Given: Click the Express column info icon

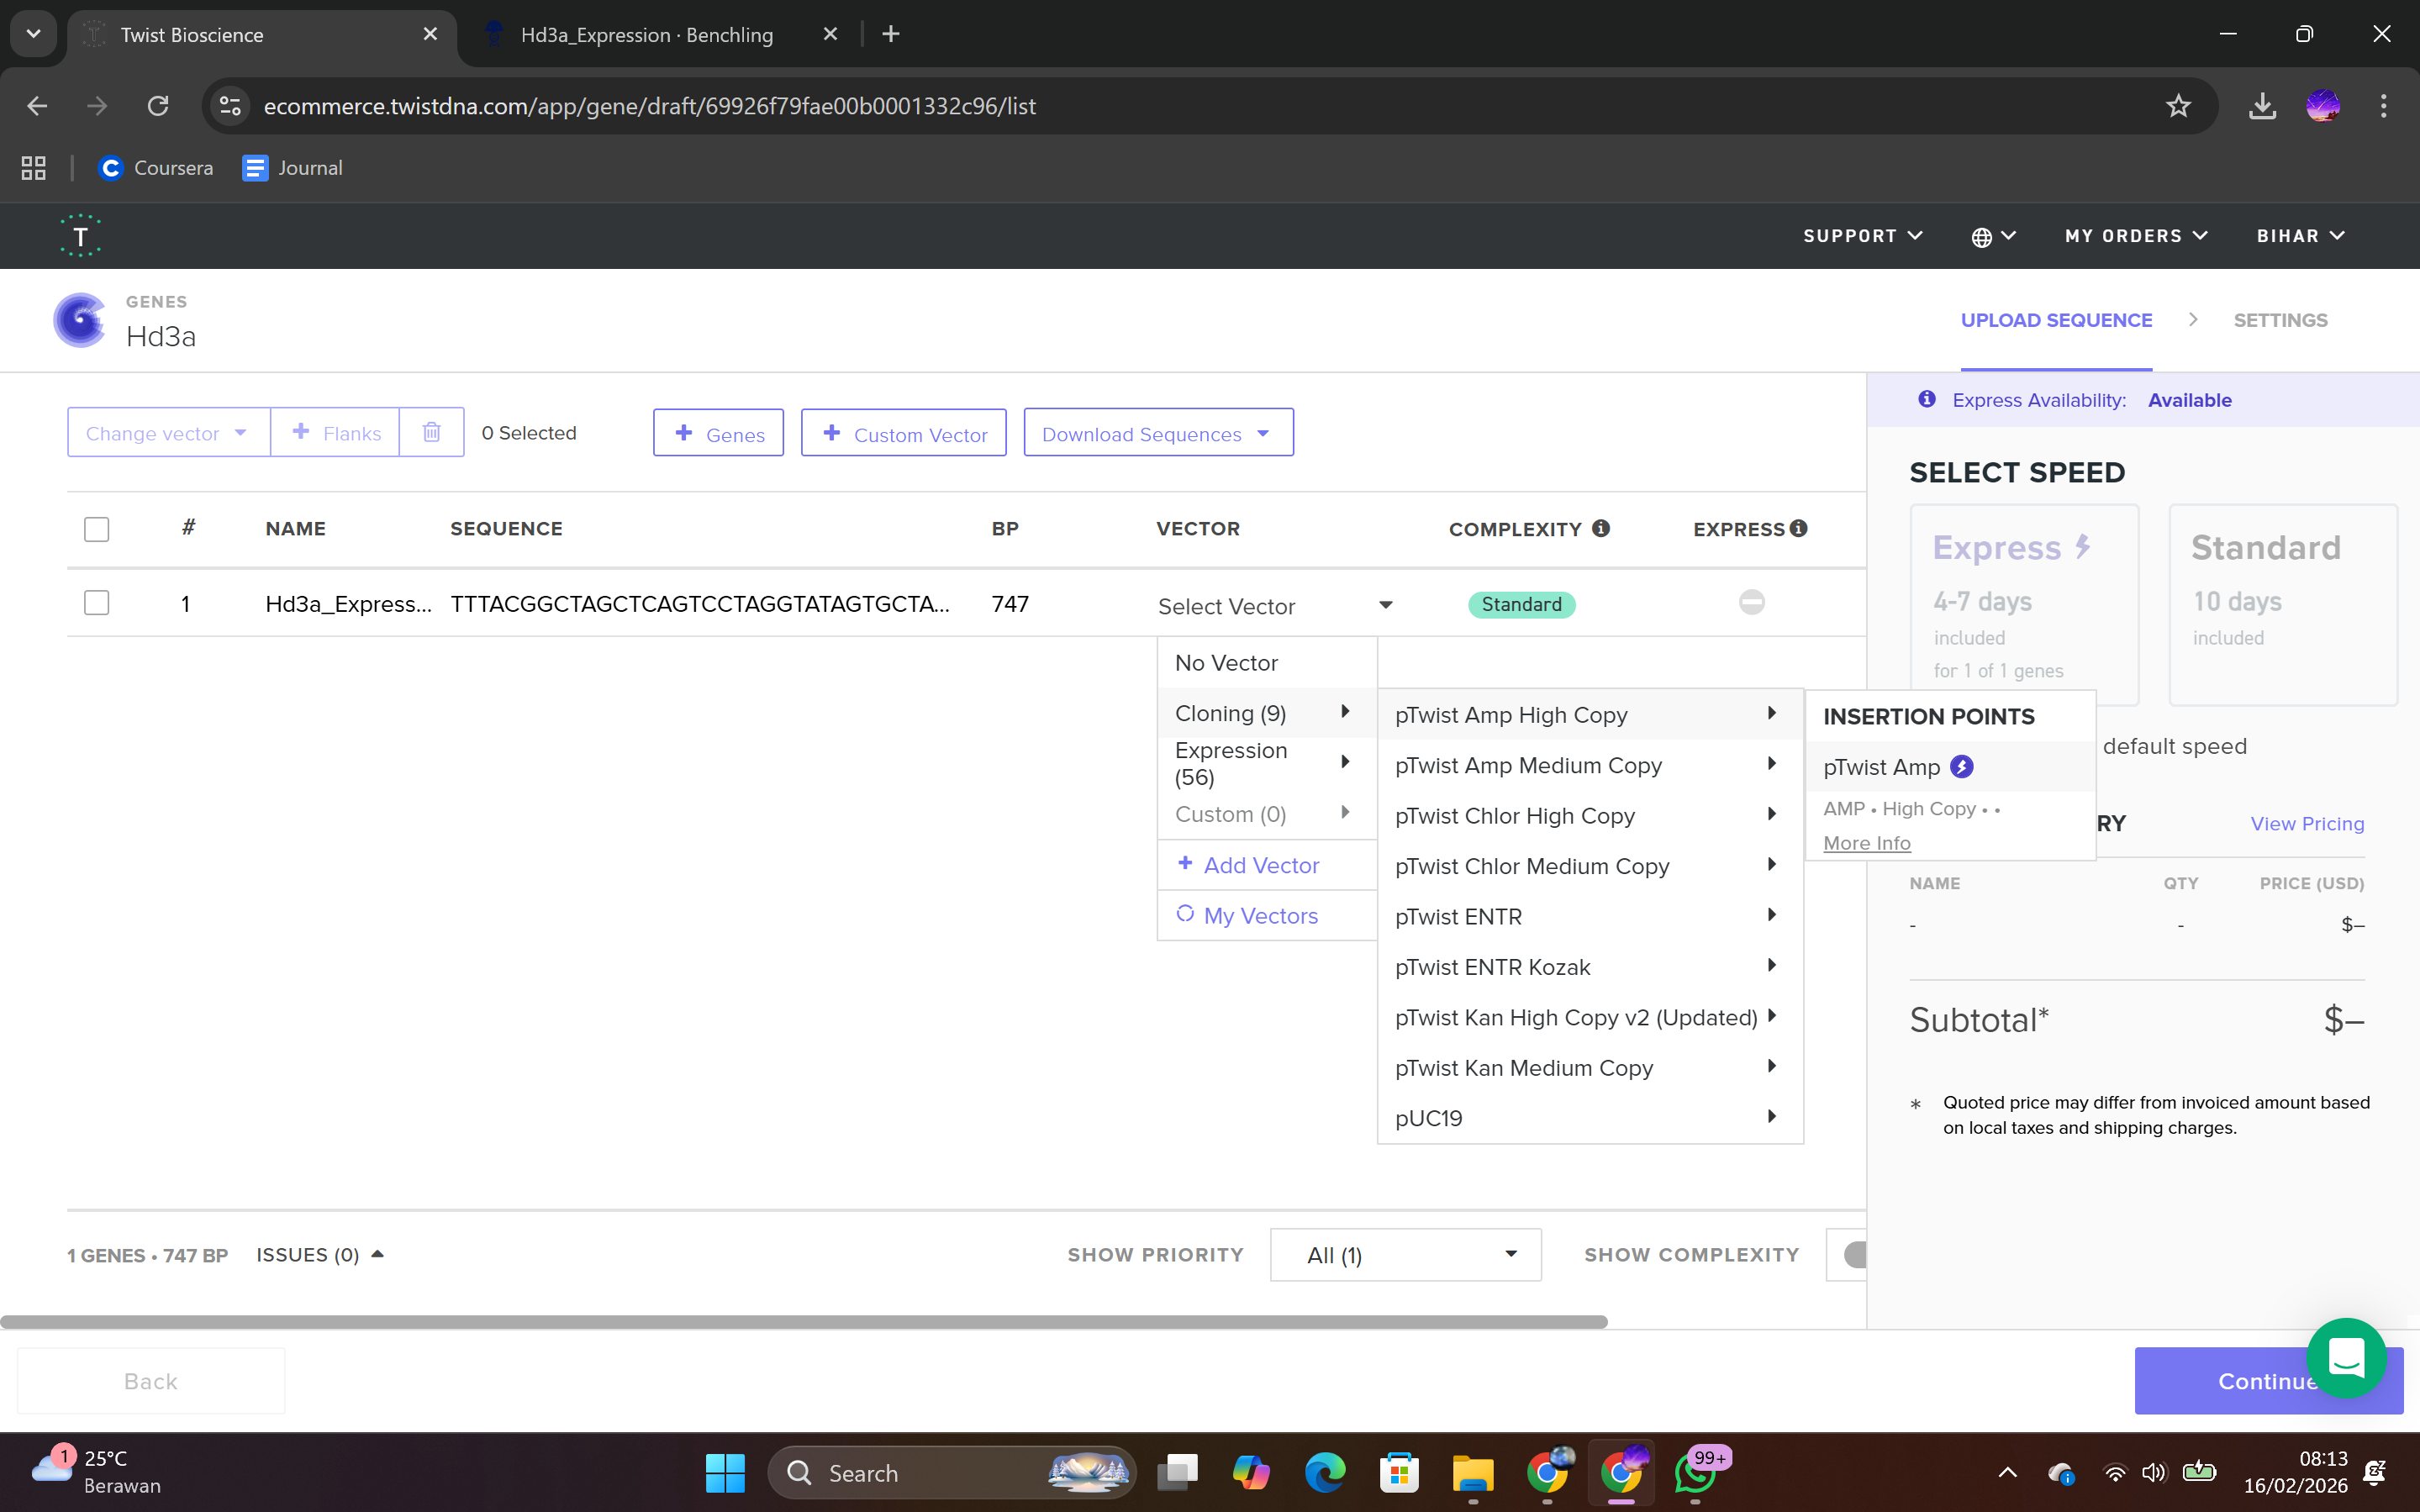Looking at the screenshot, I should coord(1799,528).
